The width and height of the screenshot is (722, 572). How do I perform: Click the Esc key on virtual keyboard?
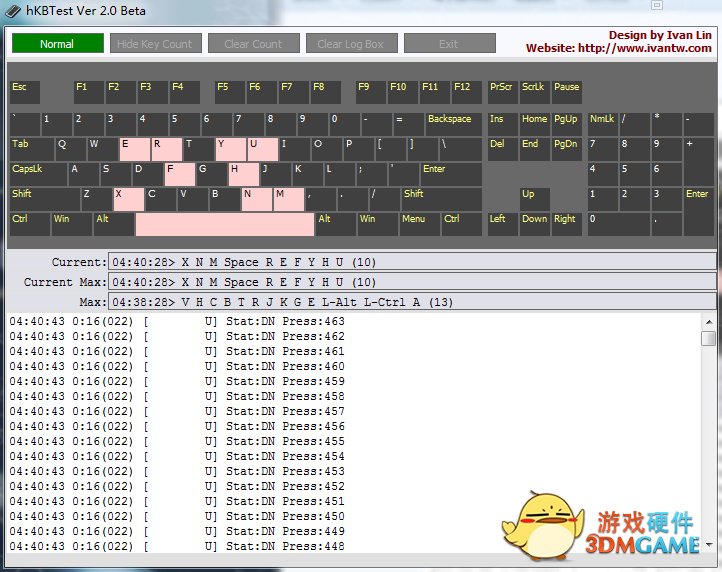25,92
